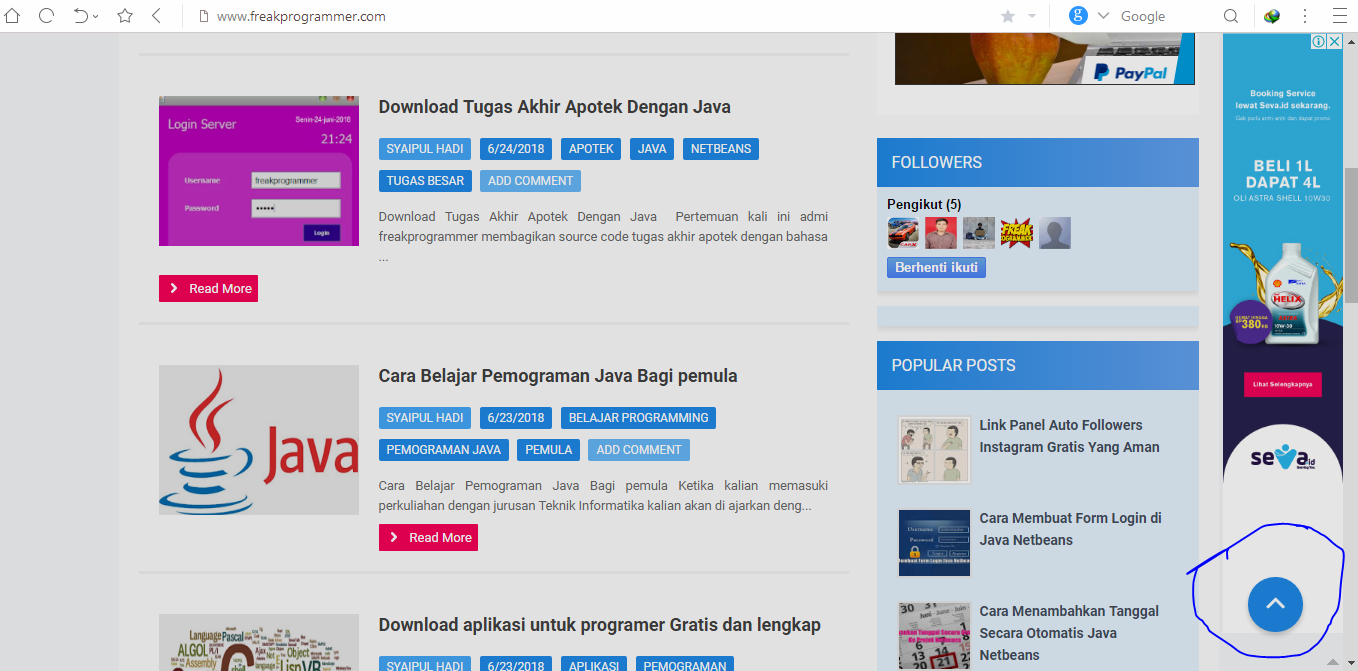Open Cara Menambahkan Tanggal Secara Otomatis popular post
The width and height of the screenshot is (1358, 671).
[x=1069, y=633]
